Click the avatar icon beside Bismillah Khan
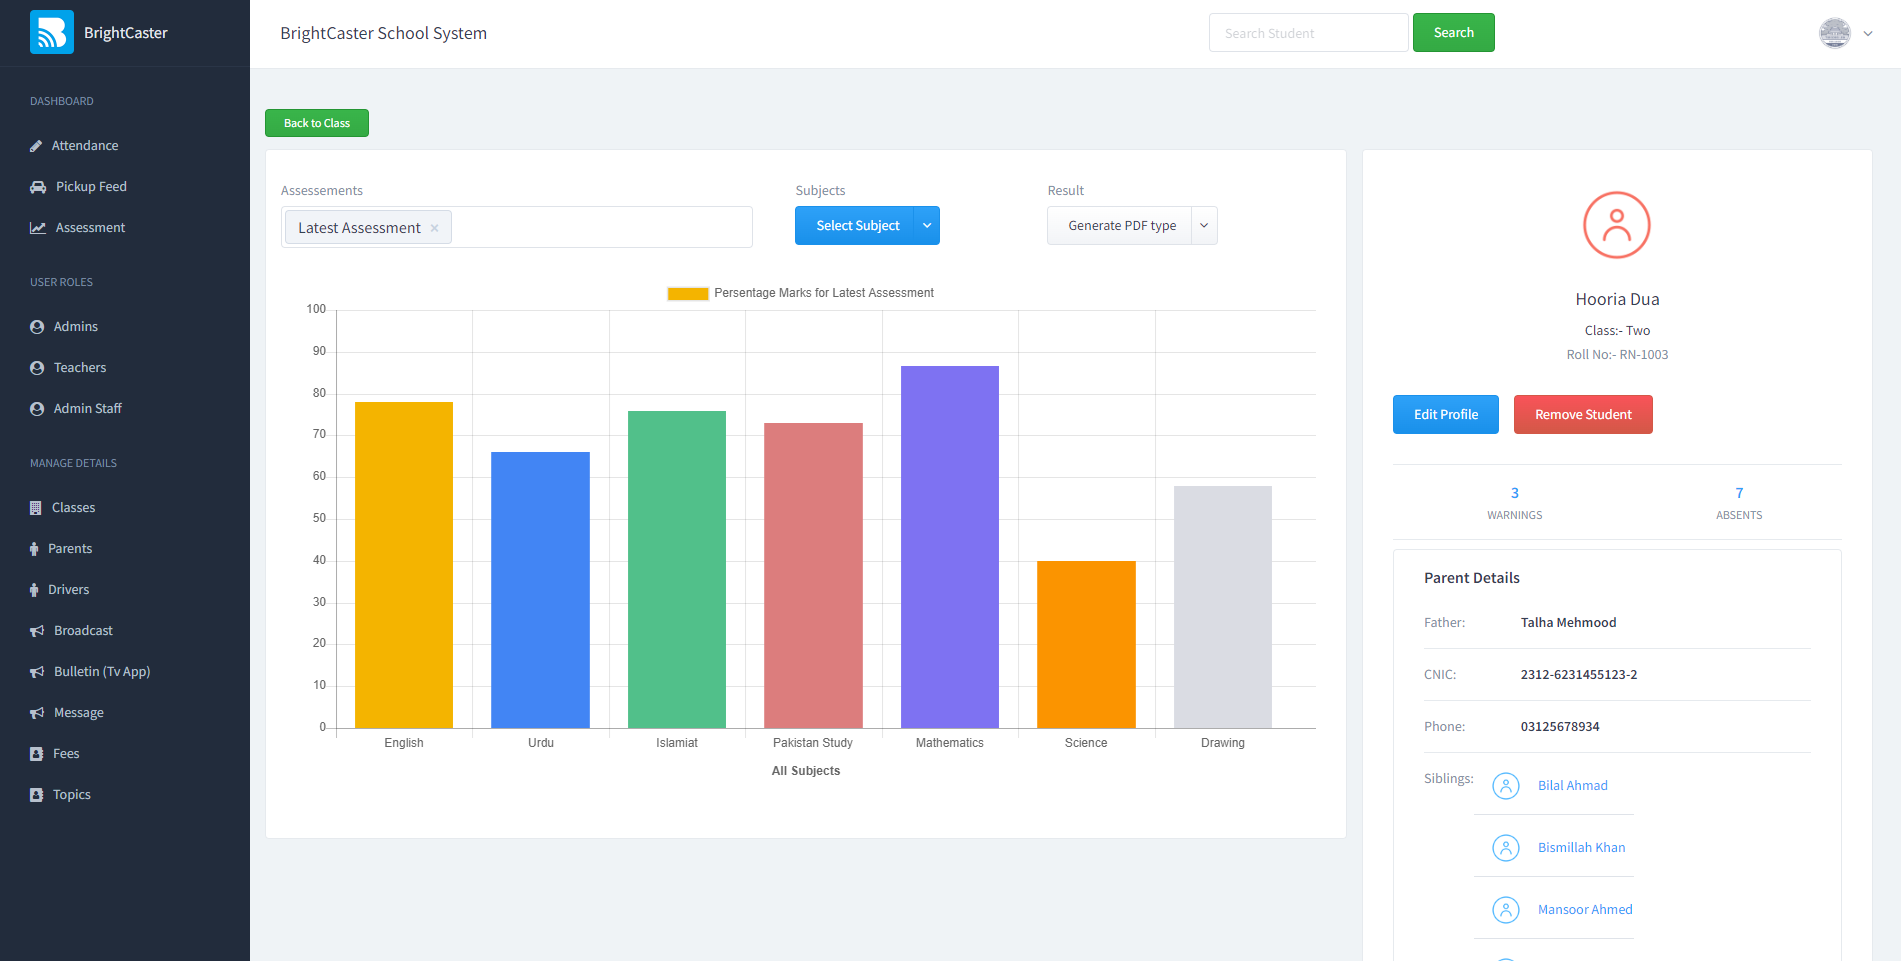This screenshot has width=1901, height=961. [x=1506, y=848]
